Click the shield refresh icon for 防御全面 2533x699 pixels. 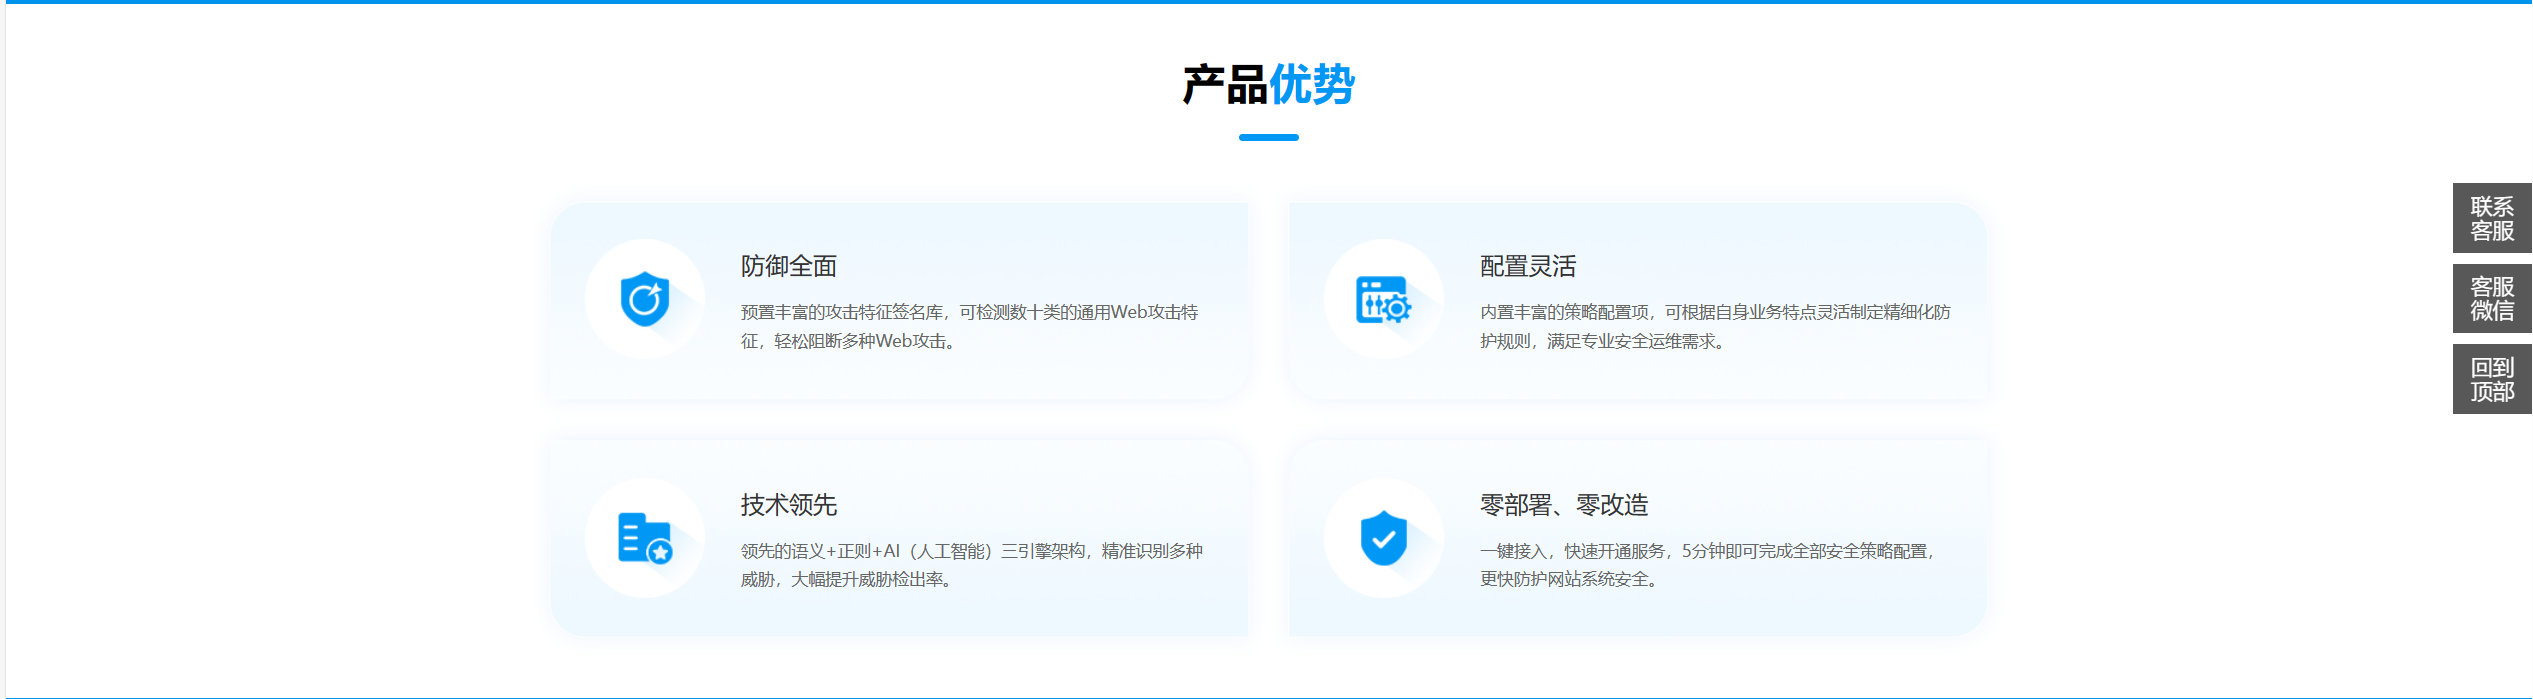(x=645, y=299)
